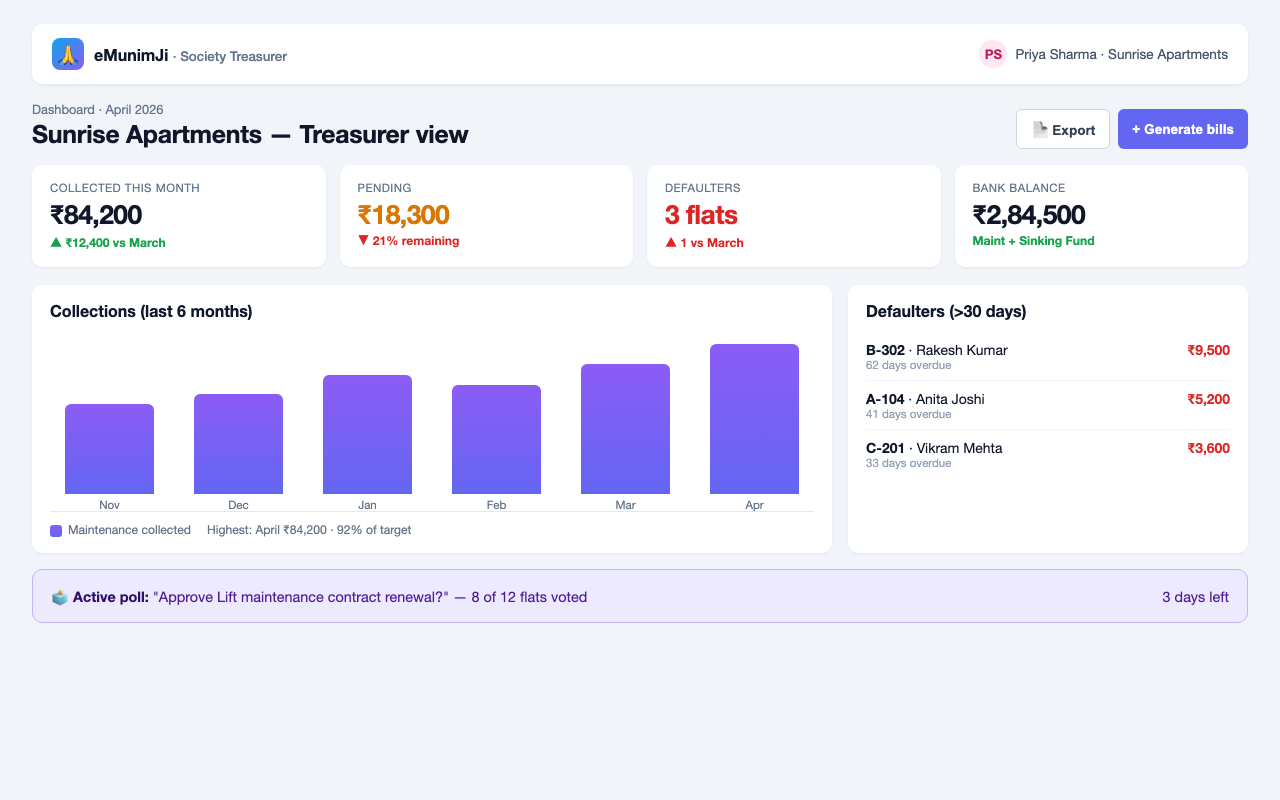Click the green up-arrow beside ₹12,400 vs March
This screenshot has width=1280, height=800.
56,242
